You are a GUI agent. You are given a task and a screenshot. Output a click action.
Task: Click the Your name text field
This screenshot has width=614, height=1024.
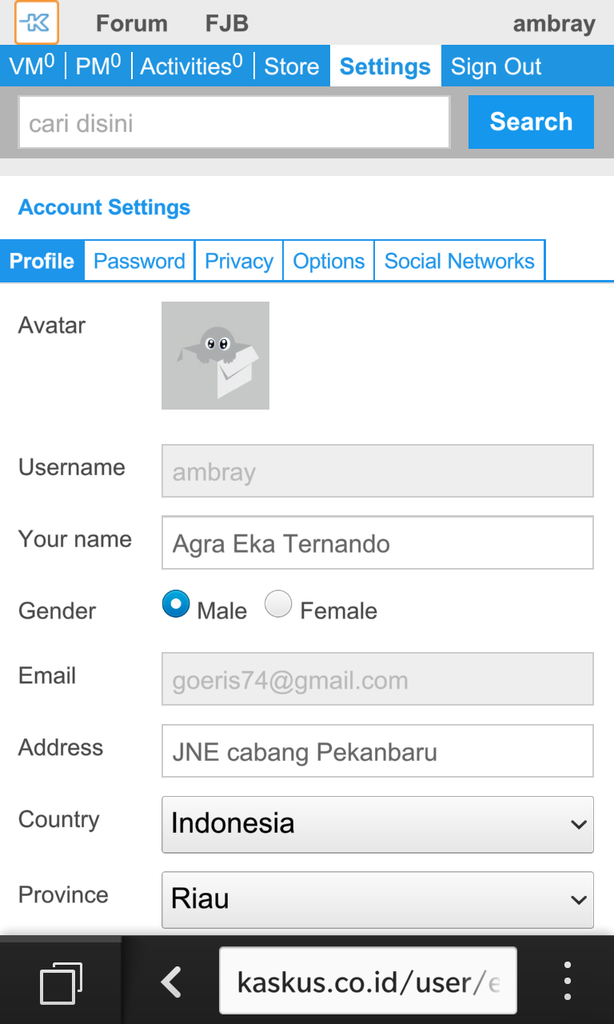click(378, 543)
